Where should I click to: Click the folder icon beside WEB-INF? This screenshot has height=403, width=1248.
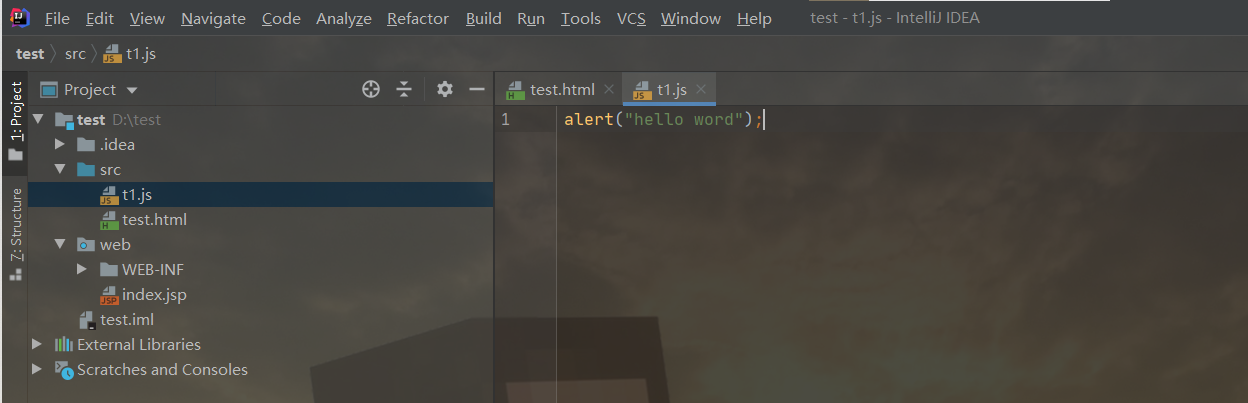point(109,269)
